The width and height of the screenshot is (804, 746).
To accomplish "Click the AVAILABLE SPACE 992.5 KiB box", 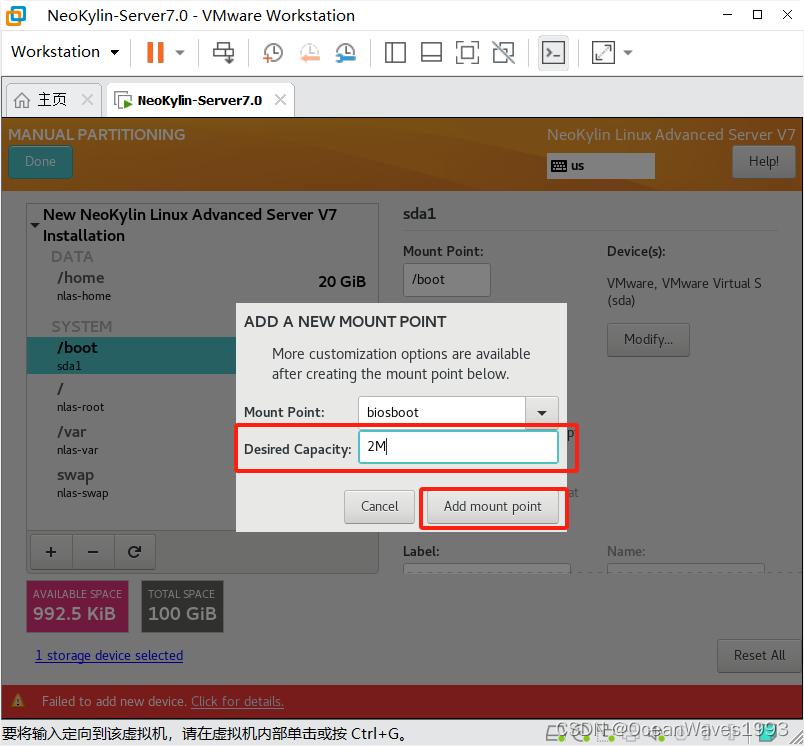I will click(77, 606).
